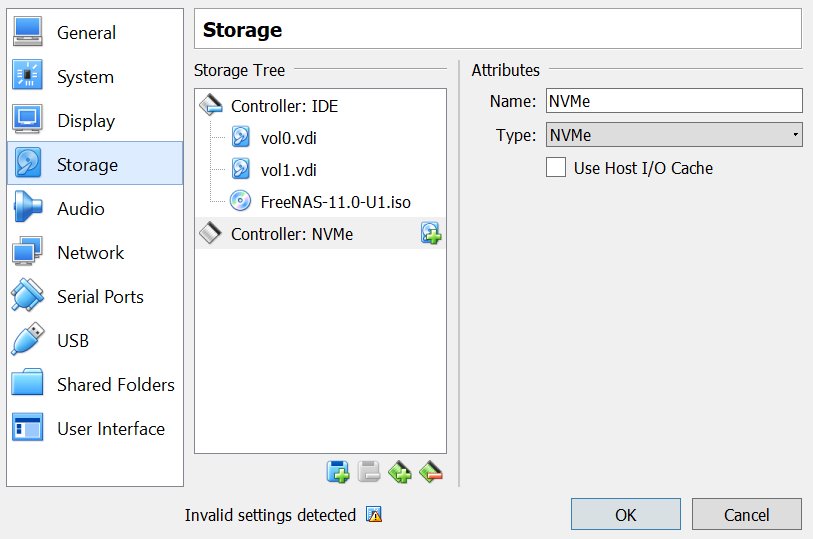Click the greyed remove controller icon
Viewport: 813px width, 539px height.
[369, 472]
